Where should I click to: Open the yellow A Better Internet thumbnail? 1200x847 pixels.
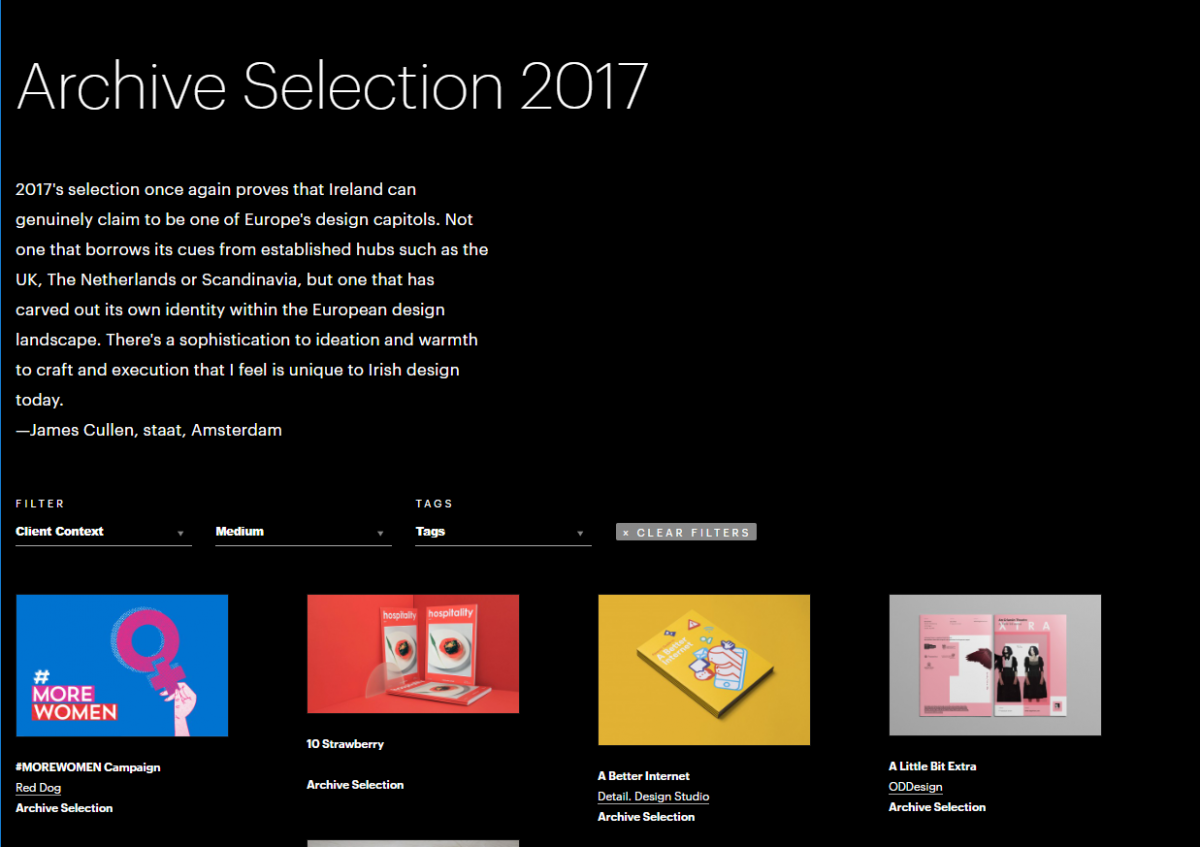click(x=704, y=670)
